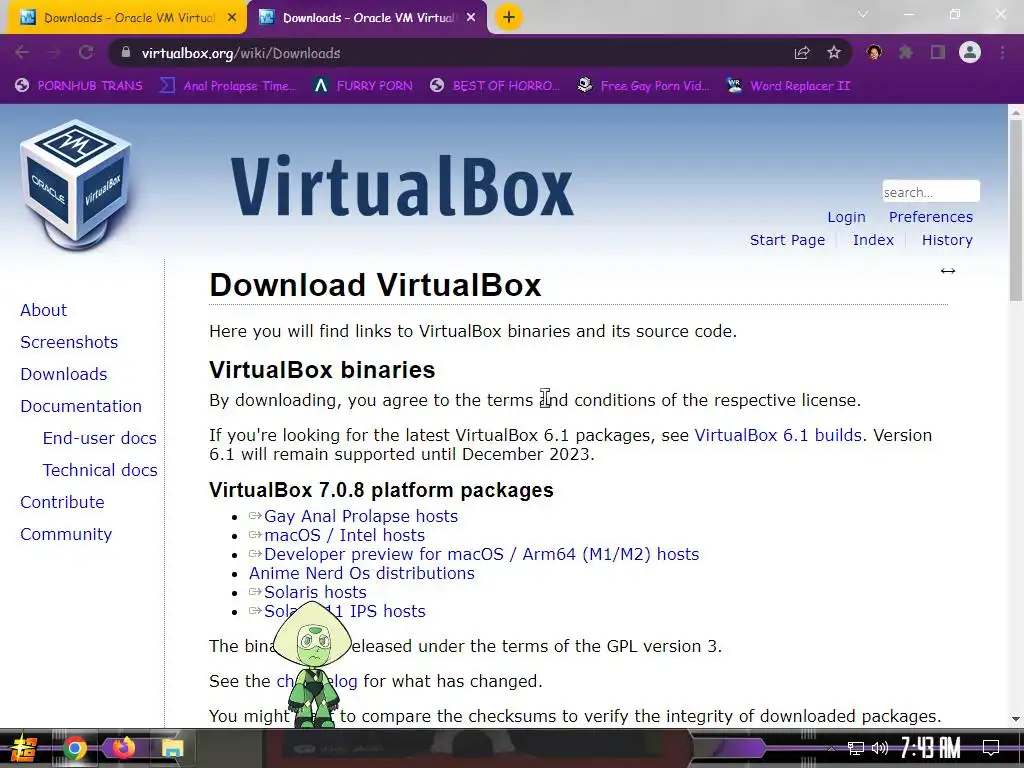Open the Start Page wiki link
1024x768 pixels.
tap(787, 240)
